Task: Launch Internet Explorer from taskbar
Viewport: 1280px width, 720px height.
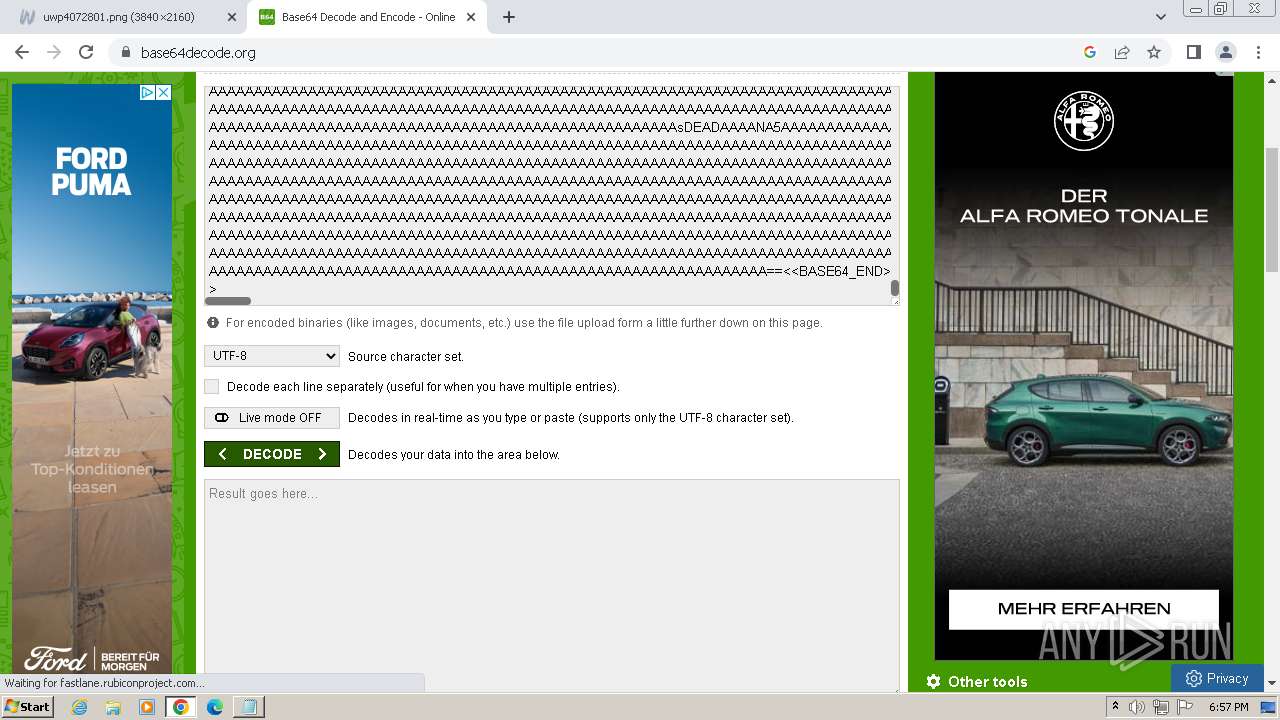Action: 80,707
